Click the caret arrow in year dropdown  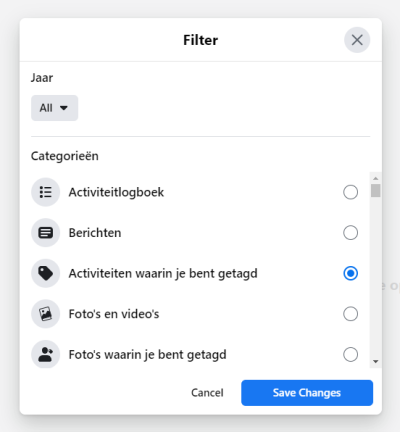pos(64,108)
